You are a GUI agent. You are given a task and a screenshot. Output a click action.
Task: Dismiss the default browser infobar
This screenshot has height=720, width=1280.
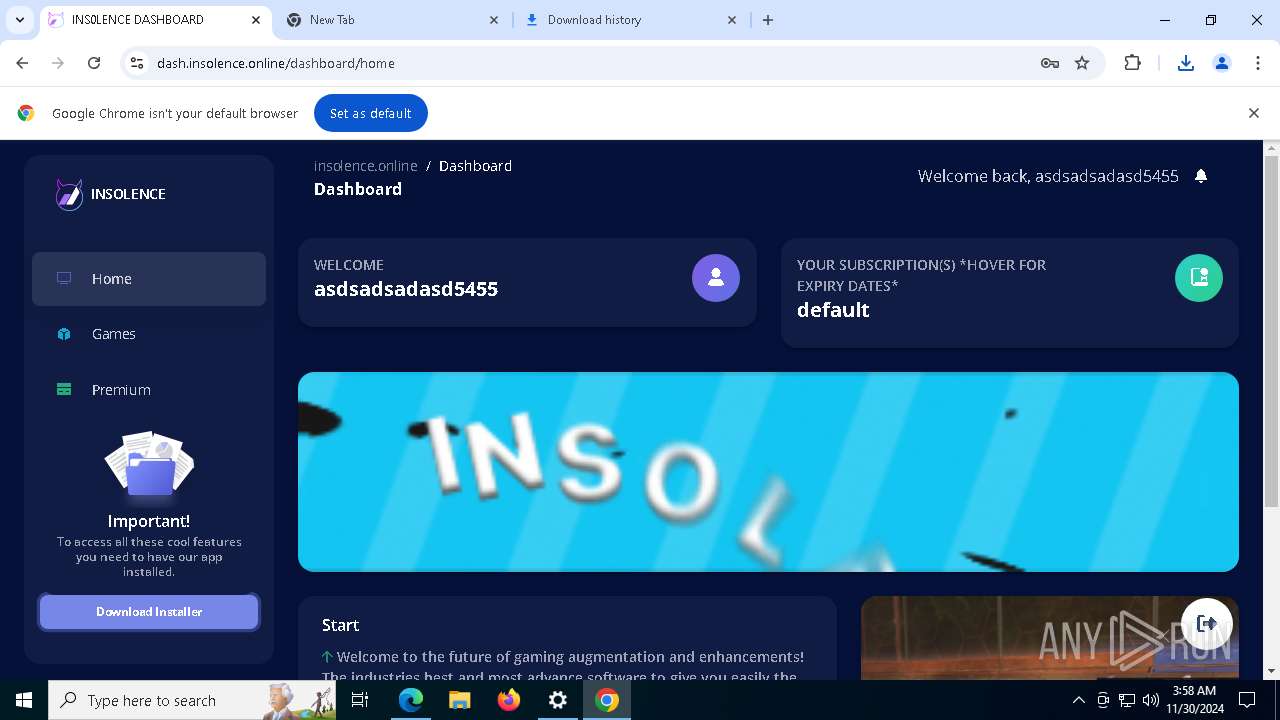tap(1253, 113)
